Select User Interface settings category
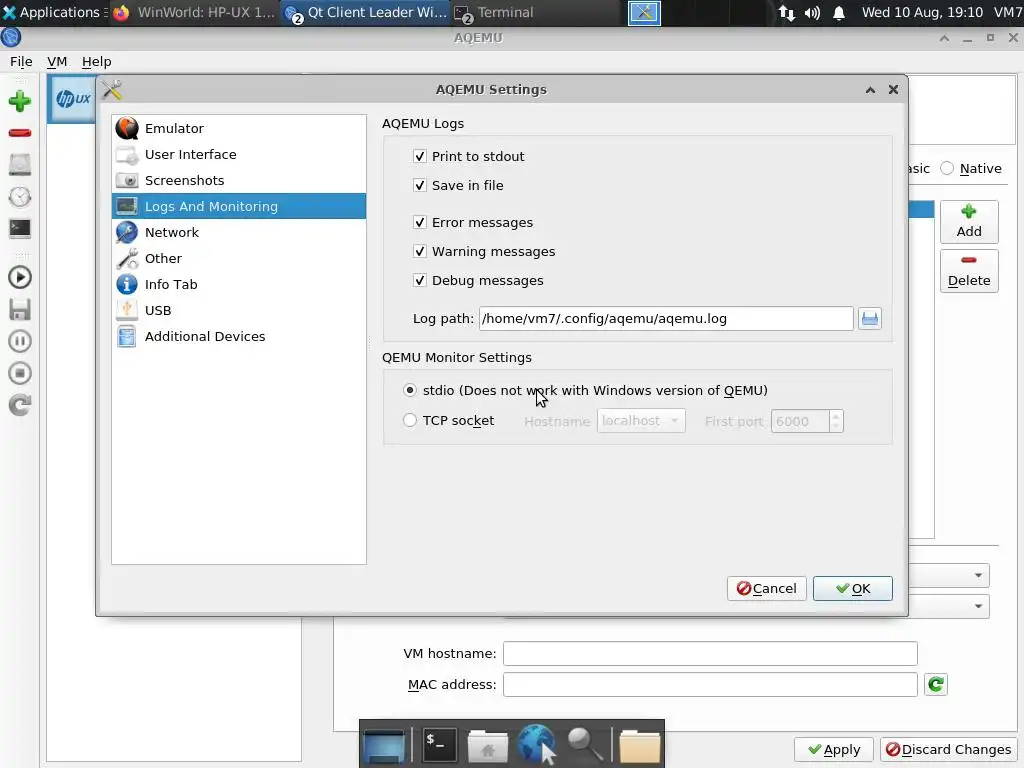 point(238,154)
